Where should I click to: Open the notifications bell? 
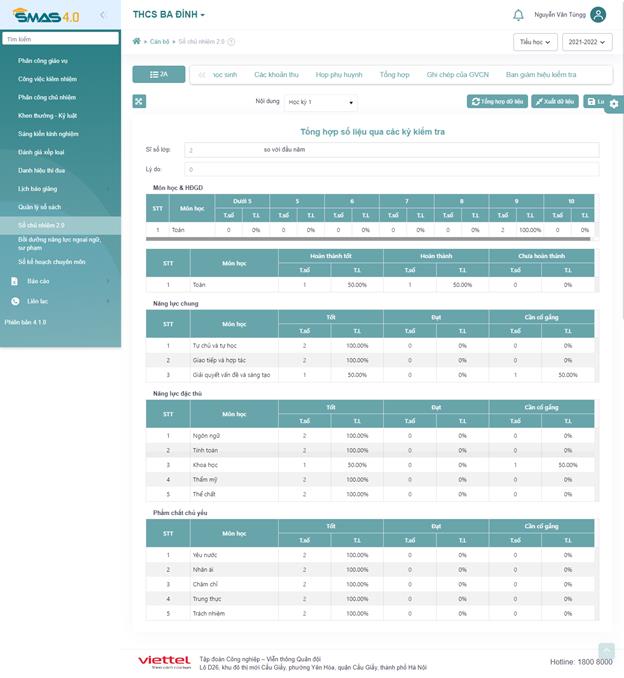pyautogui.click(x=518, y=15)
